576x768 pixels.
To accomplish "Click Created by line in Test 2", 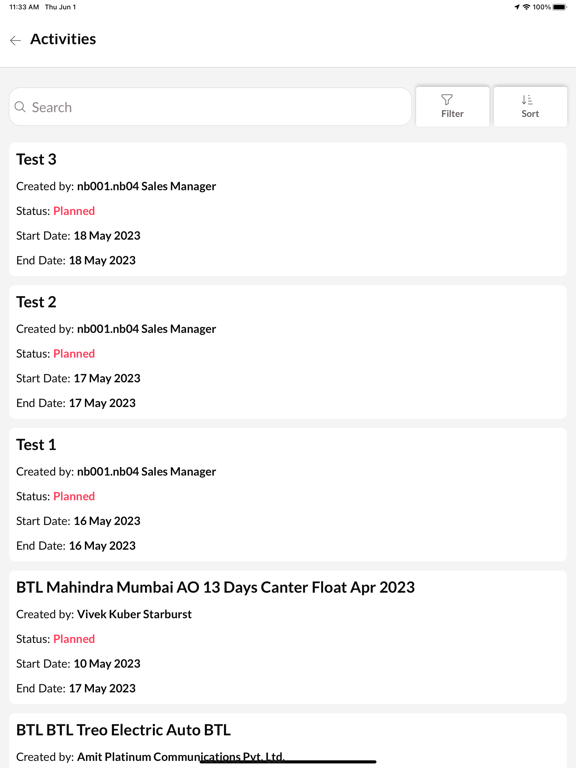I will (116, 329).
